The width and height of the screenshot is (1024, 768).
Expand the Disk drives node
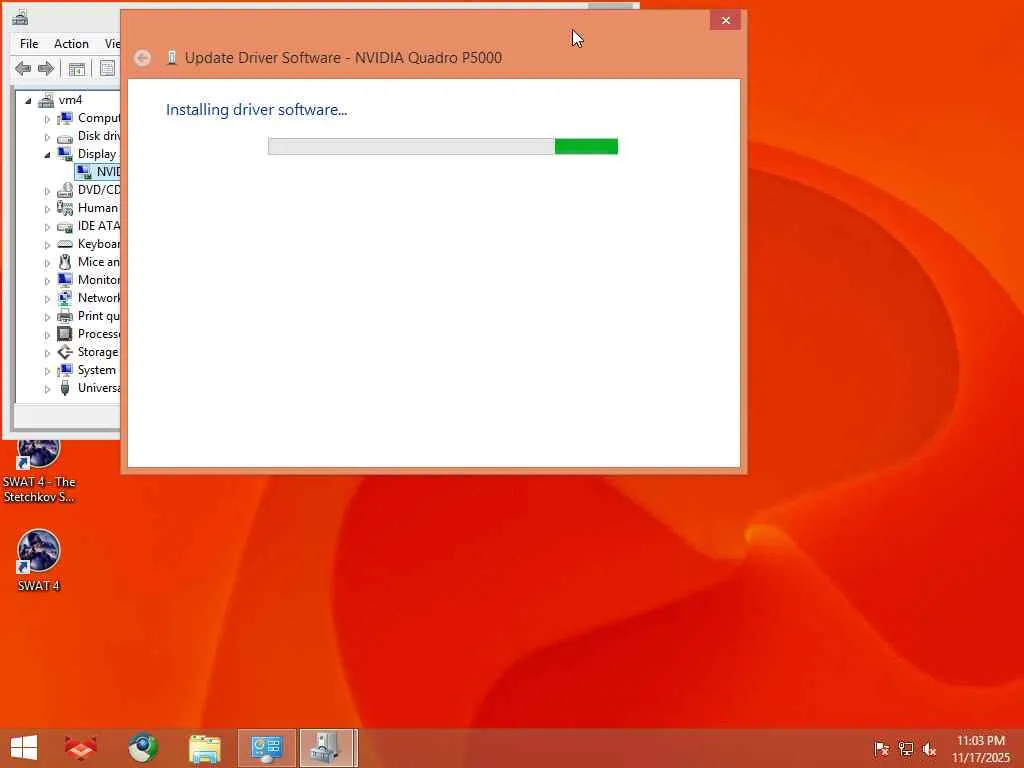pos(47,137)
